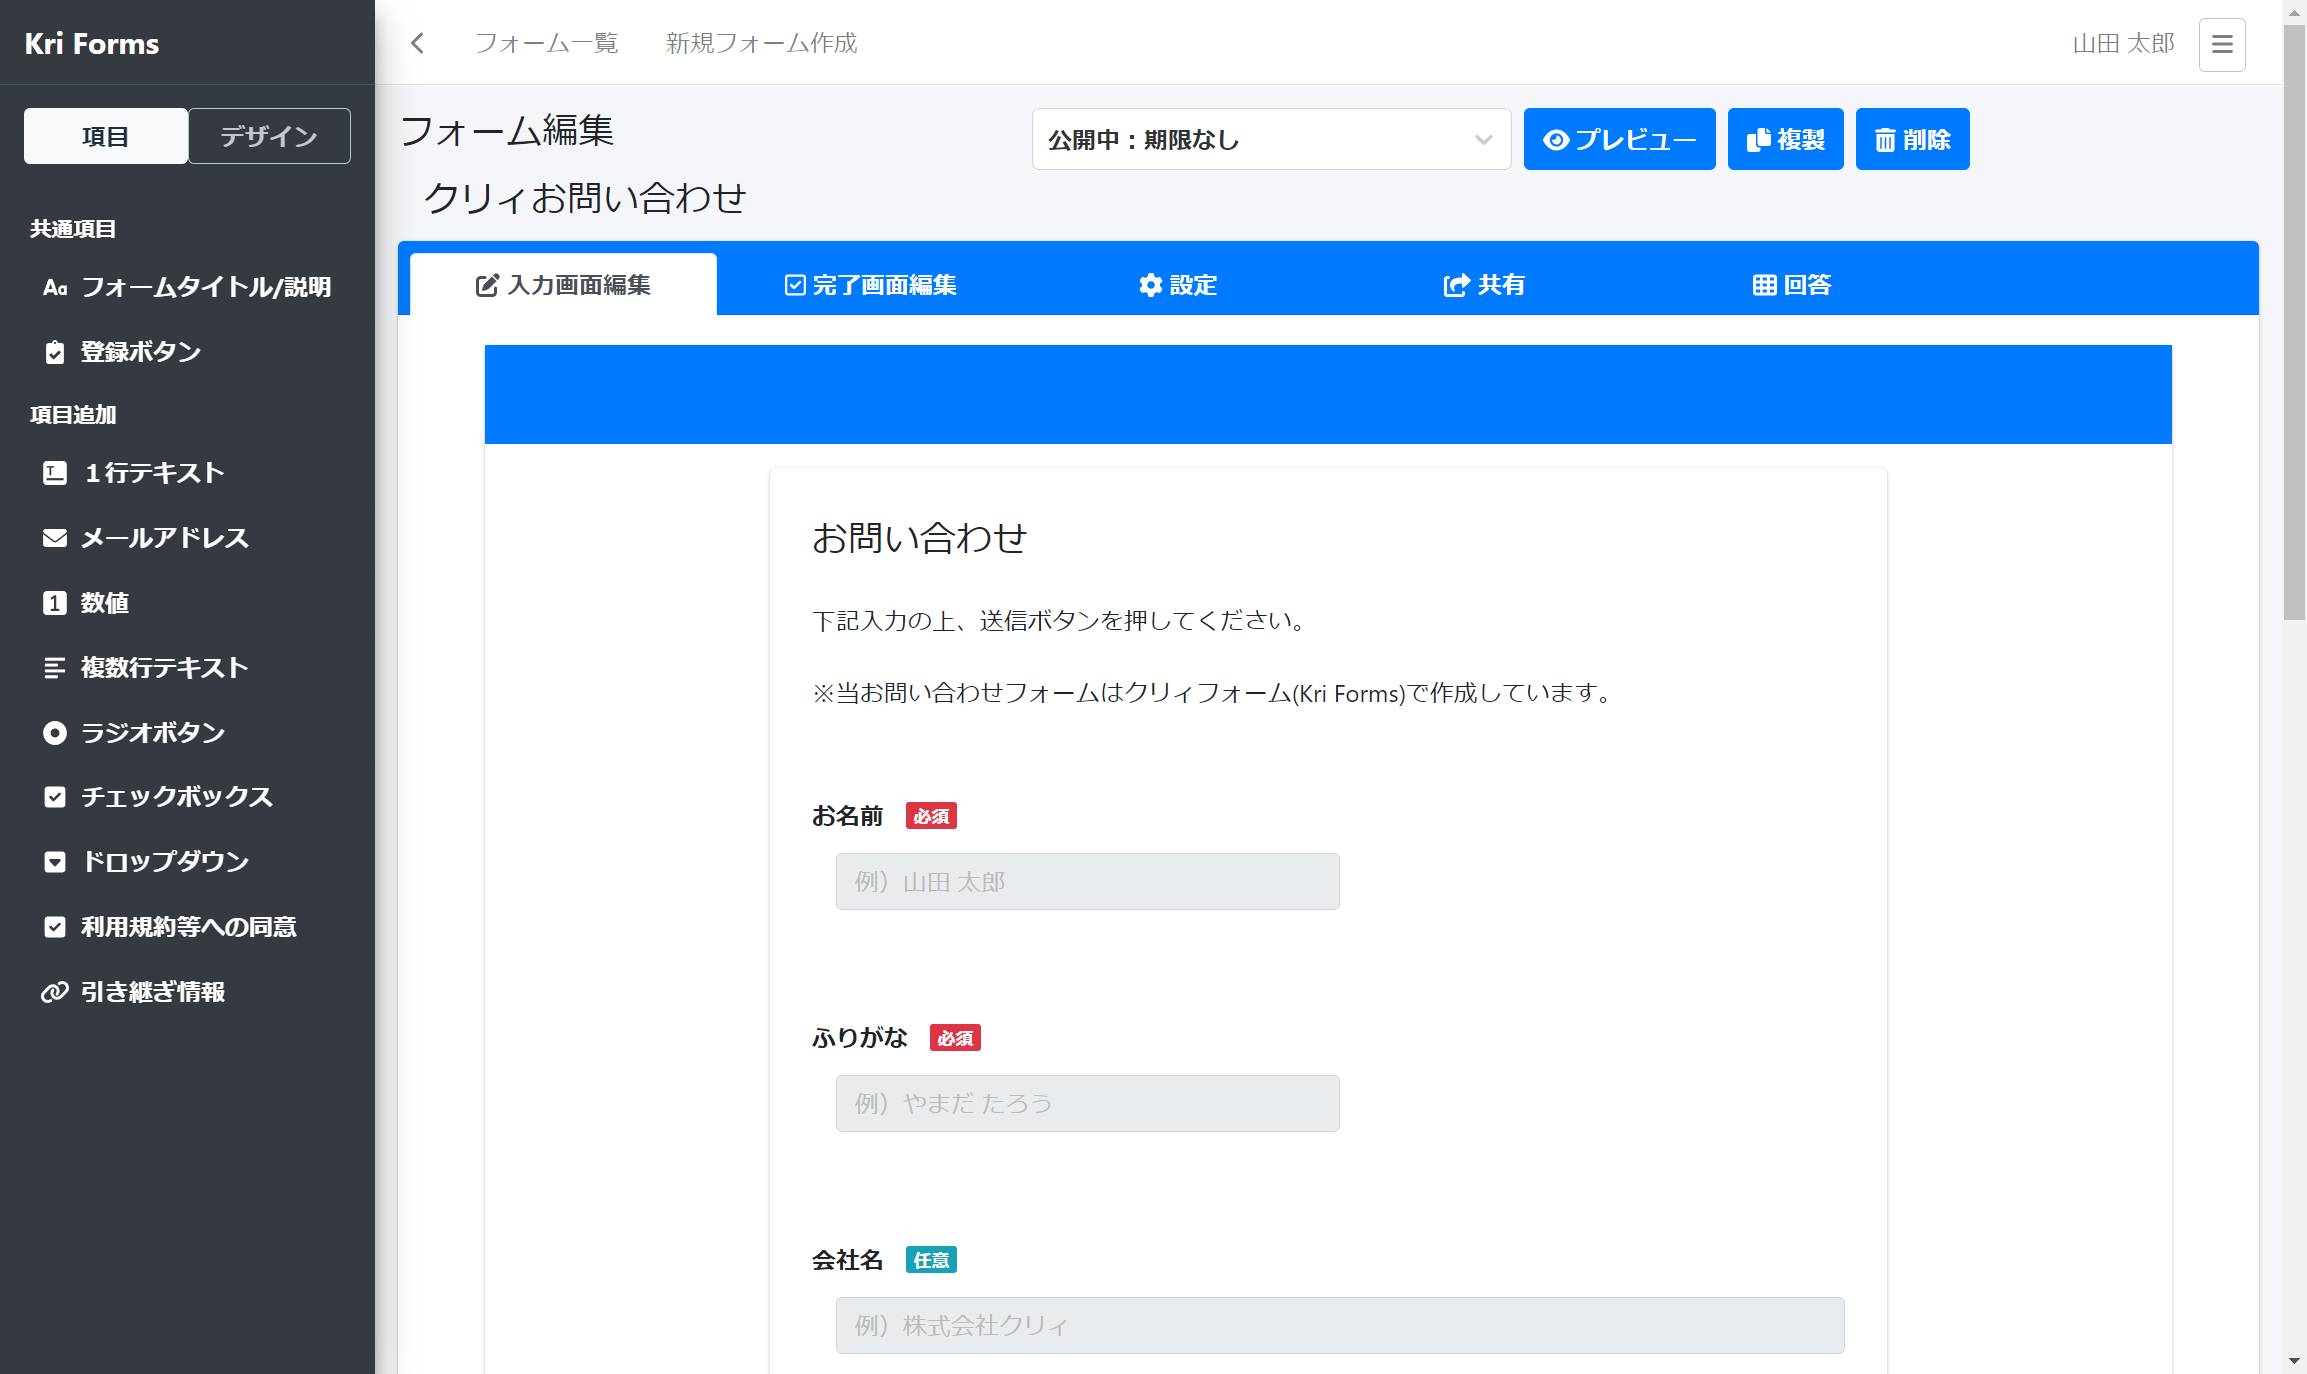
Task: Add a 利用規約等への同意 field
Action: (187, 927)
